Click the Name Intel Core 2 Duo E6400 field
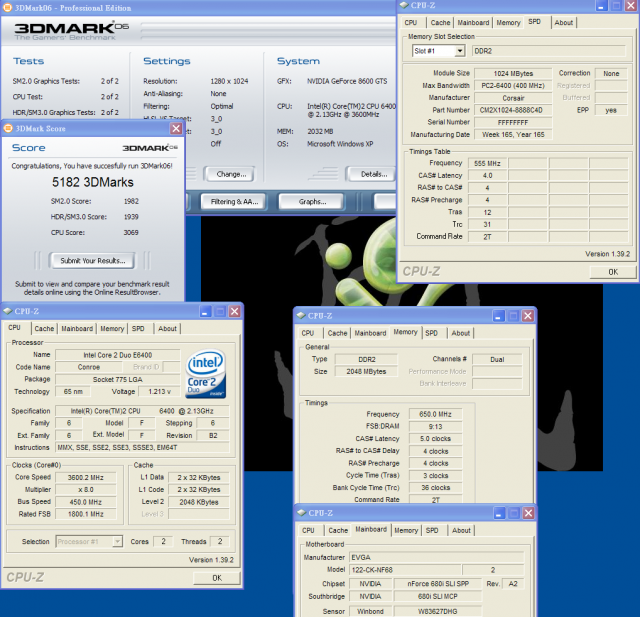Image resolution: width=640 pixels, height=617 pixels. point(118,355)
